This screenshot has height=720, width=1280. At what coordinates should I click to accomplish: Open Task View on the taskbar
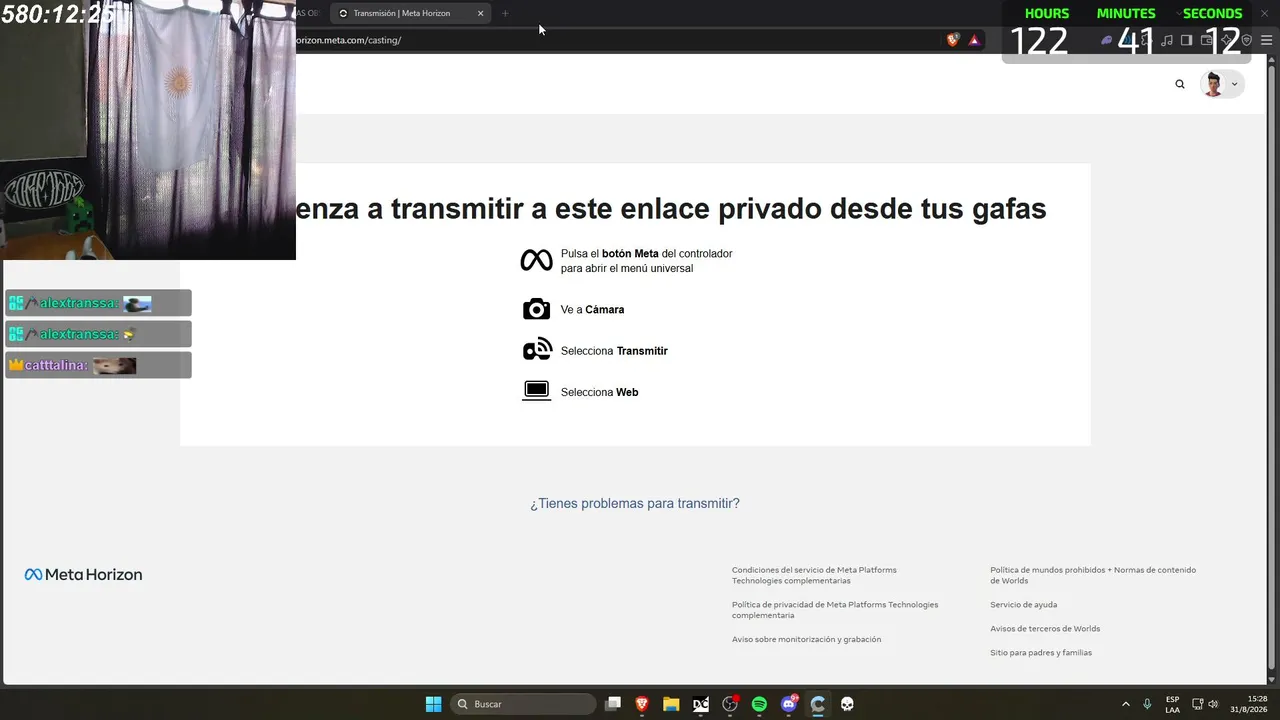613,704
